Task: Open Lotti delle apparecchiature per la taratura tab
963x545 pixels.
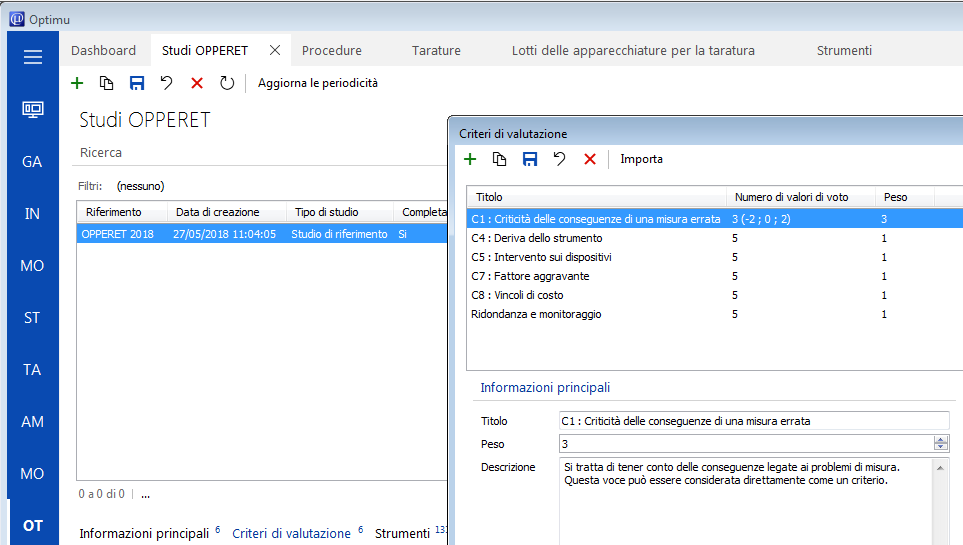Action: click(633, 50)
